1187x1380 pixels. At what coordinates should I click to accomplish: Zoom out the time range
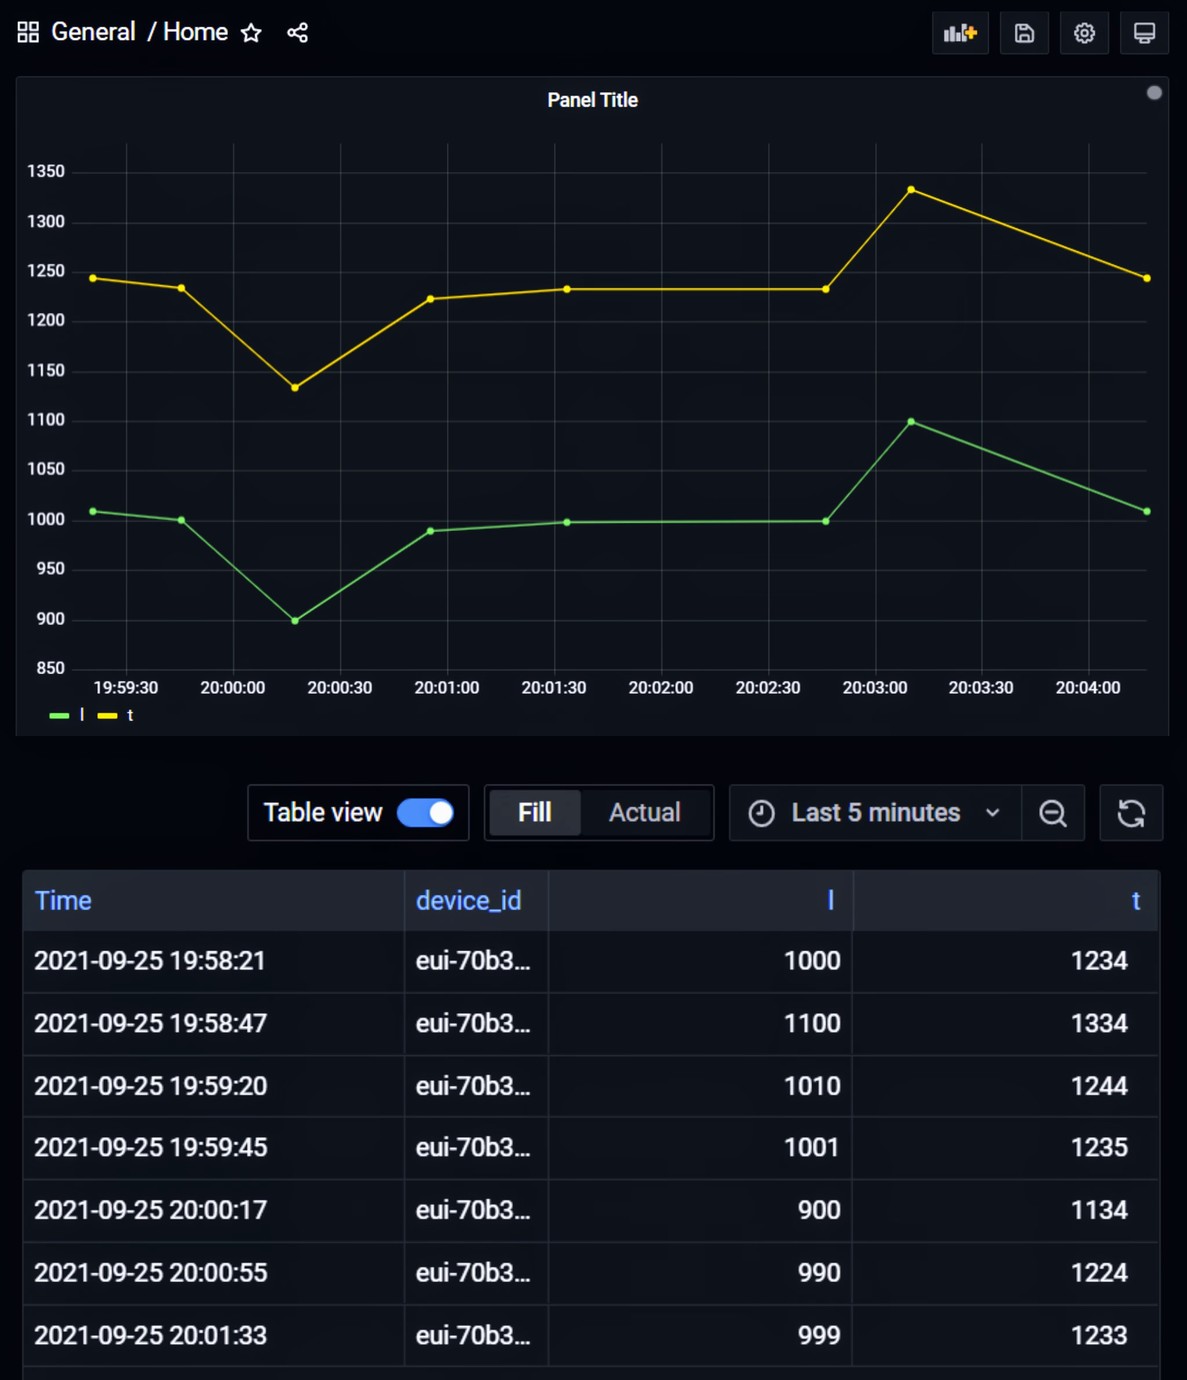(1052, 813)
